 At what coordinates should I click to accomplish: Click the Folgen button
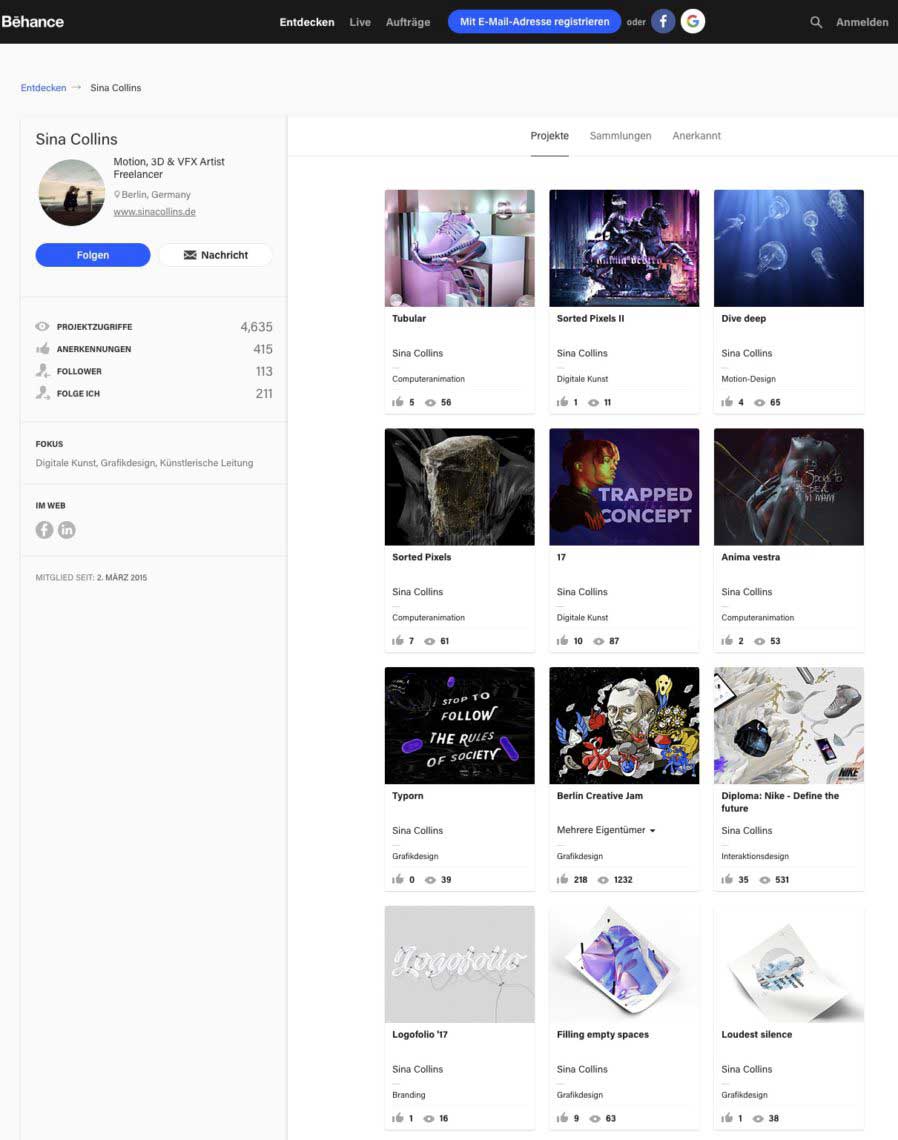(93, 255)
